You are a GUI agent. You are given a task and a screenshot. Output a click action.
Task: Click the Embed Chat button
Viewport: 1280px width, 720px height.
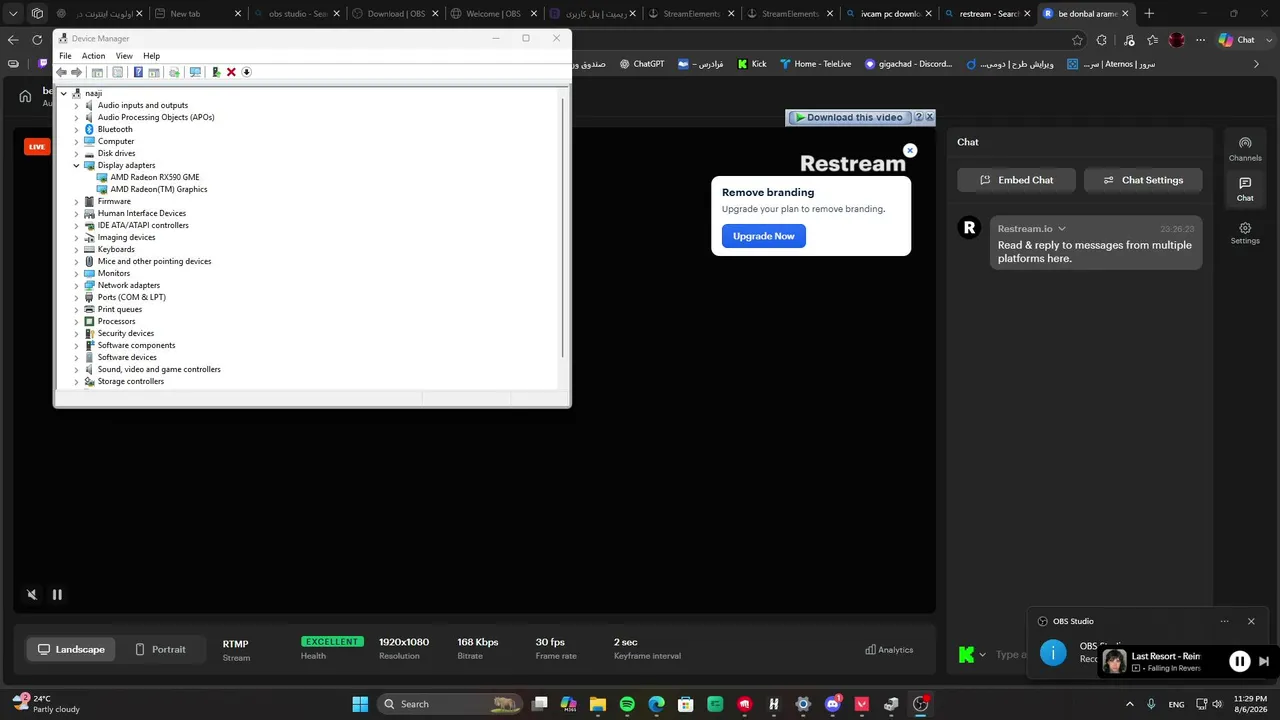click(1017, 180)
